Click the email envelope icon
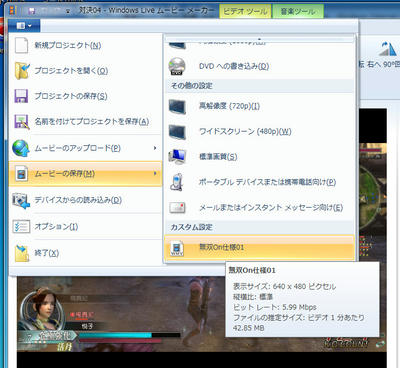 click(x=177, y=207)
